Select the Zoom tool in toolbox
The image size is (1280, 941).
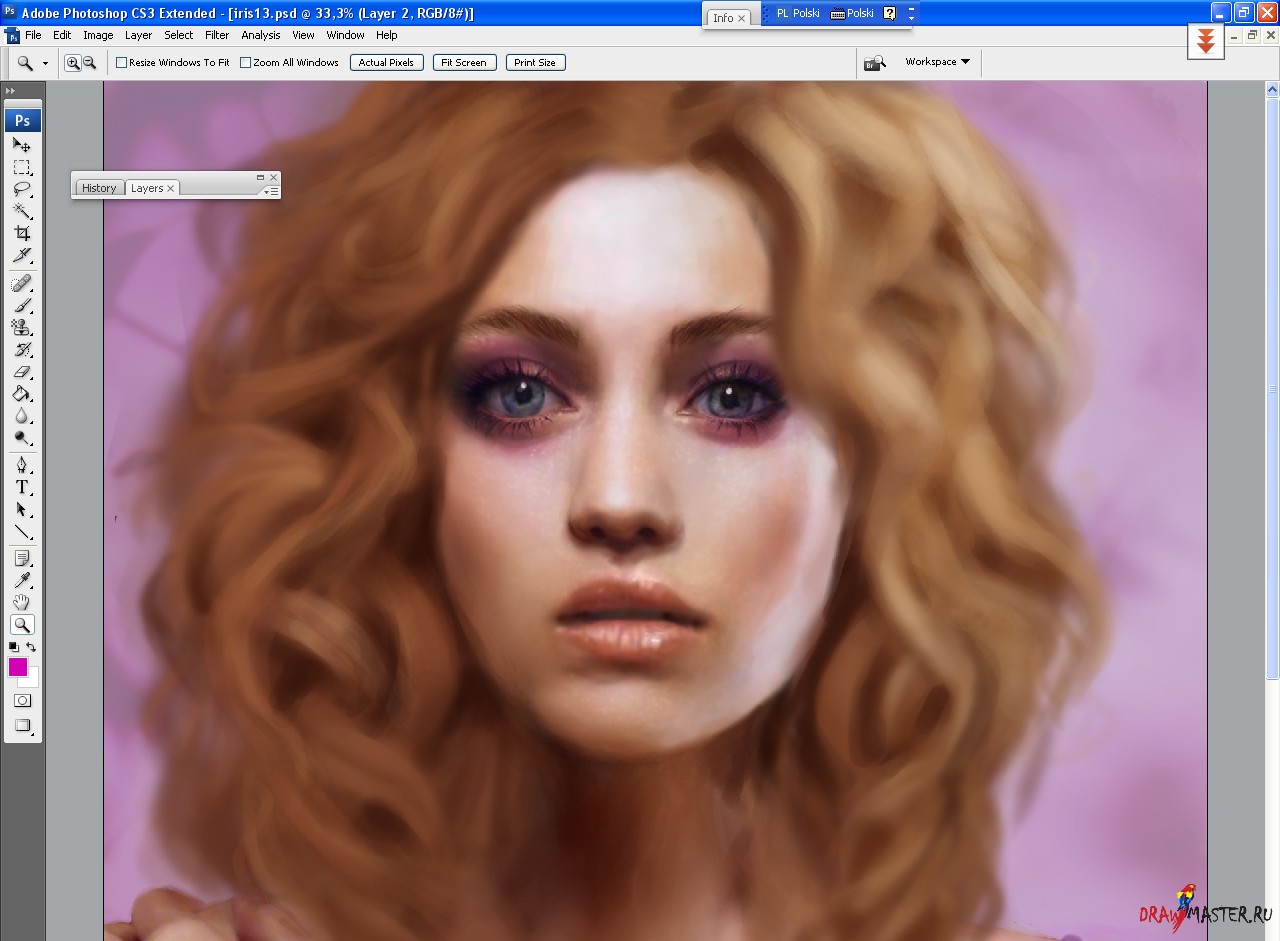22,625
